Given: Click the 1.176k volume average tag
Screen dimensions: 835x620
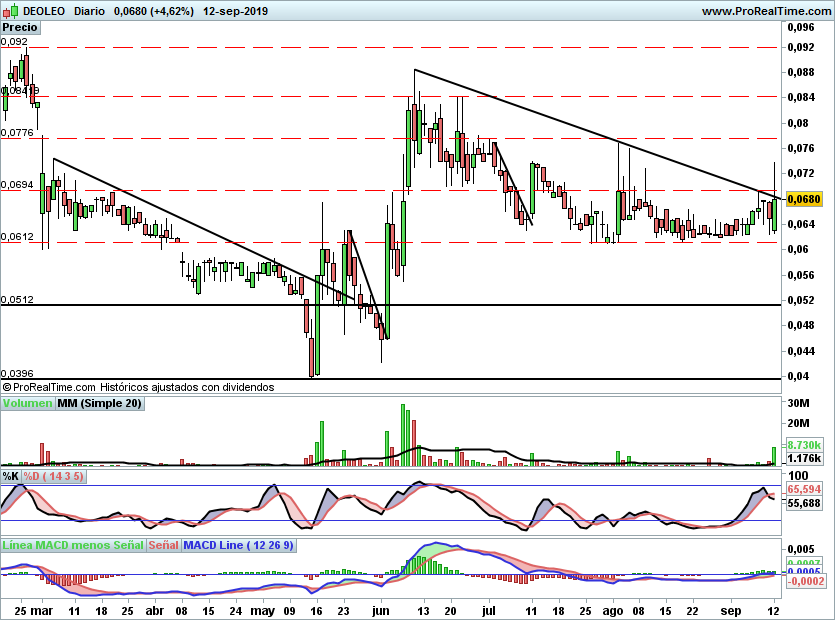Looking at the screenshot, I should 804,458.
